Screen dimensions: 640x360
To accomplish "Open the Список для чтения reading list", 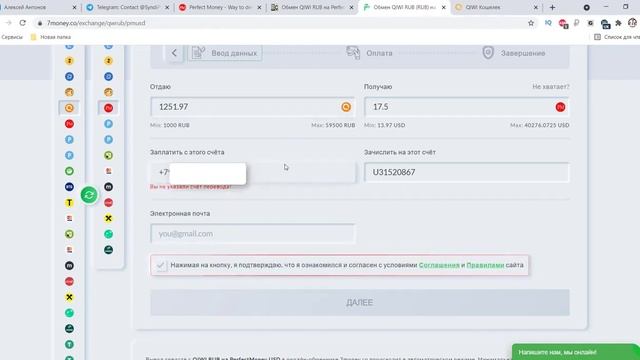I will 617,37.
